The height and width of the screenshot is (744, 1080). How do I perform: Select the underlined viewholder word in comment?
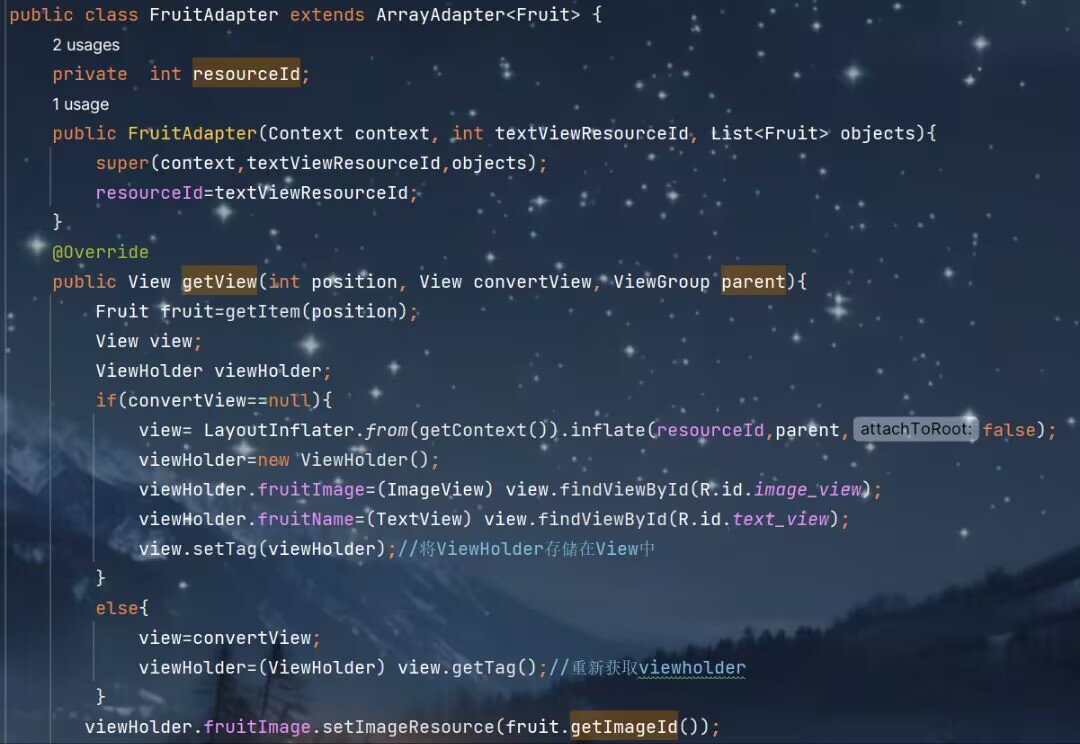point(692,668)
